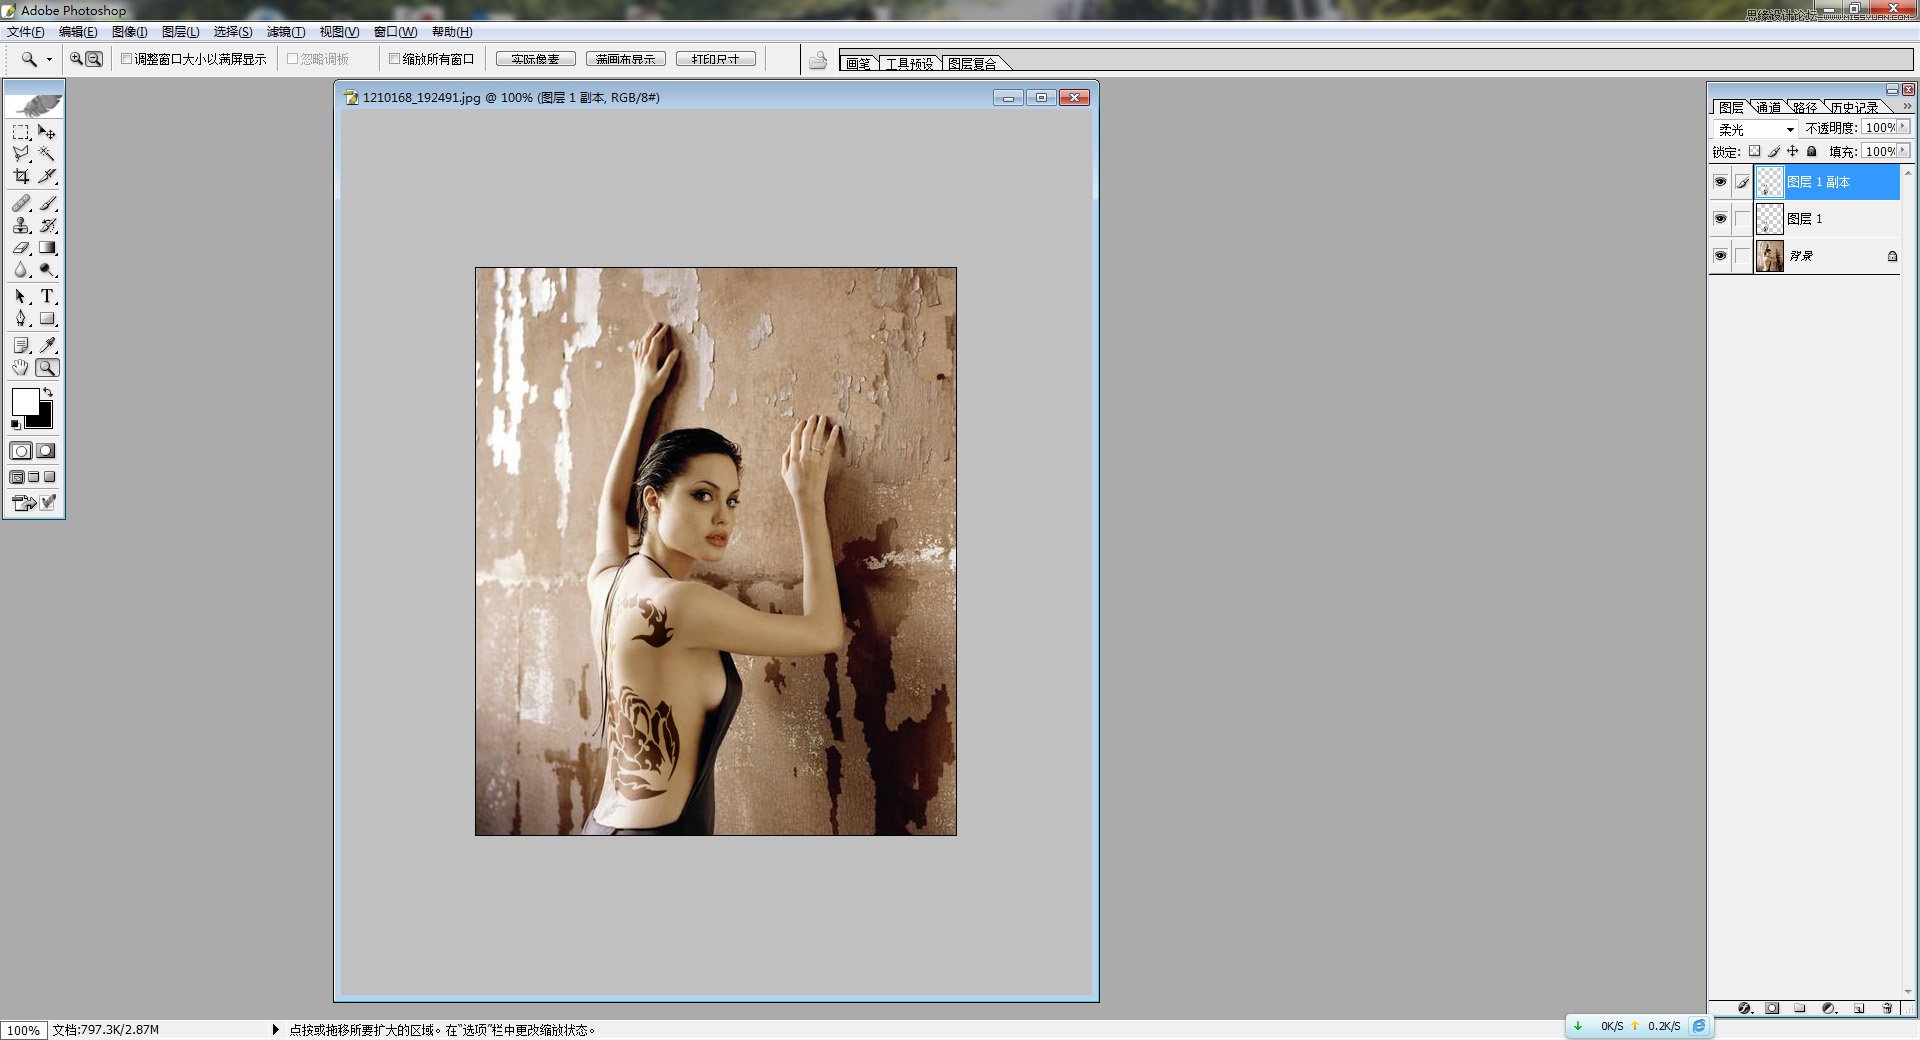
Task: Select the Clone Stamp tool
Action: pyautogui.click(x=21, y=225)
